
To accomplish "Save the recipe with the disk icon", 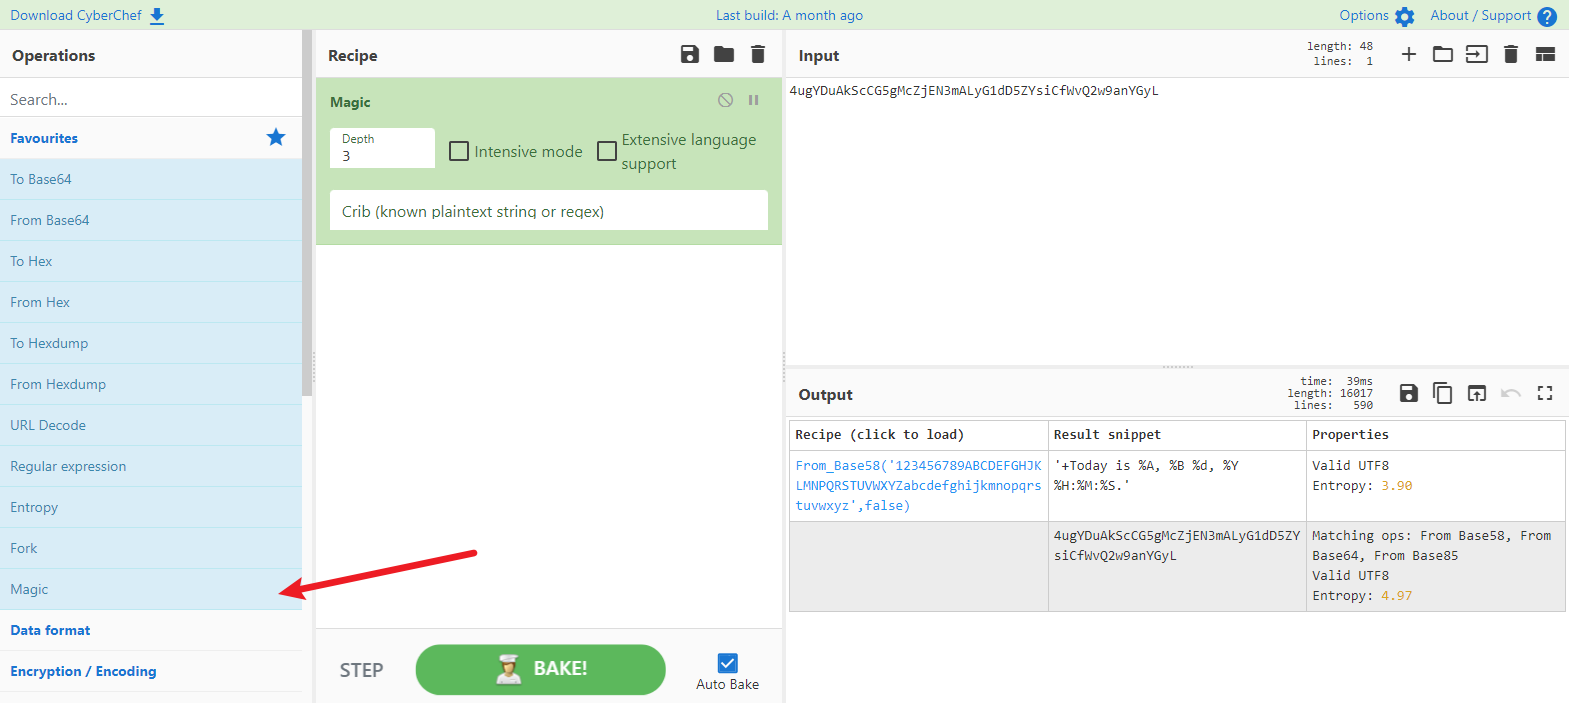I will tap(690, 54).
